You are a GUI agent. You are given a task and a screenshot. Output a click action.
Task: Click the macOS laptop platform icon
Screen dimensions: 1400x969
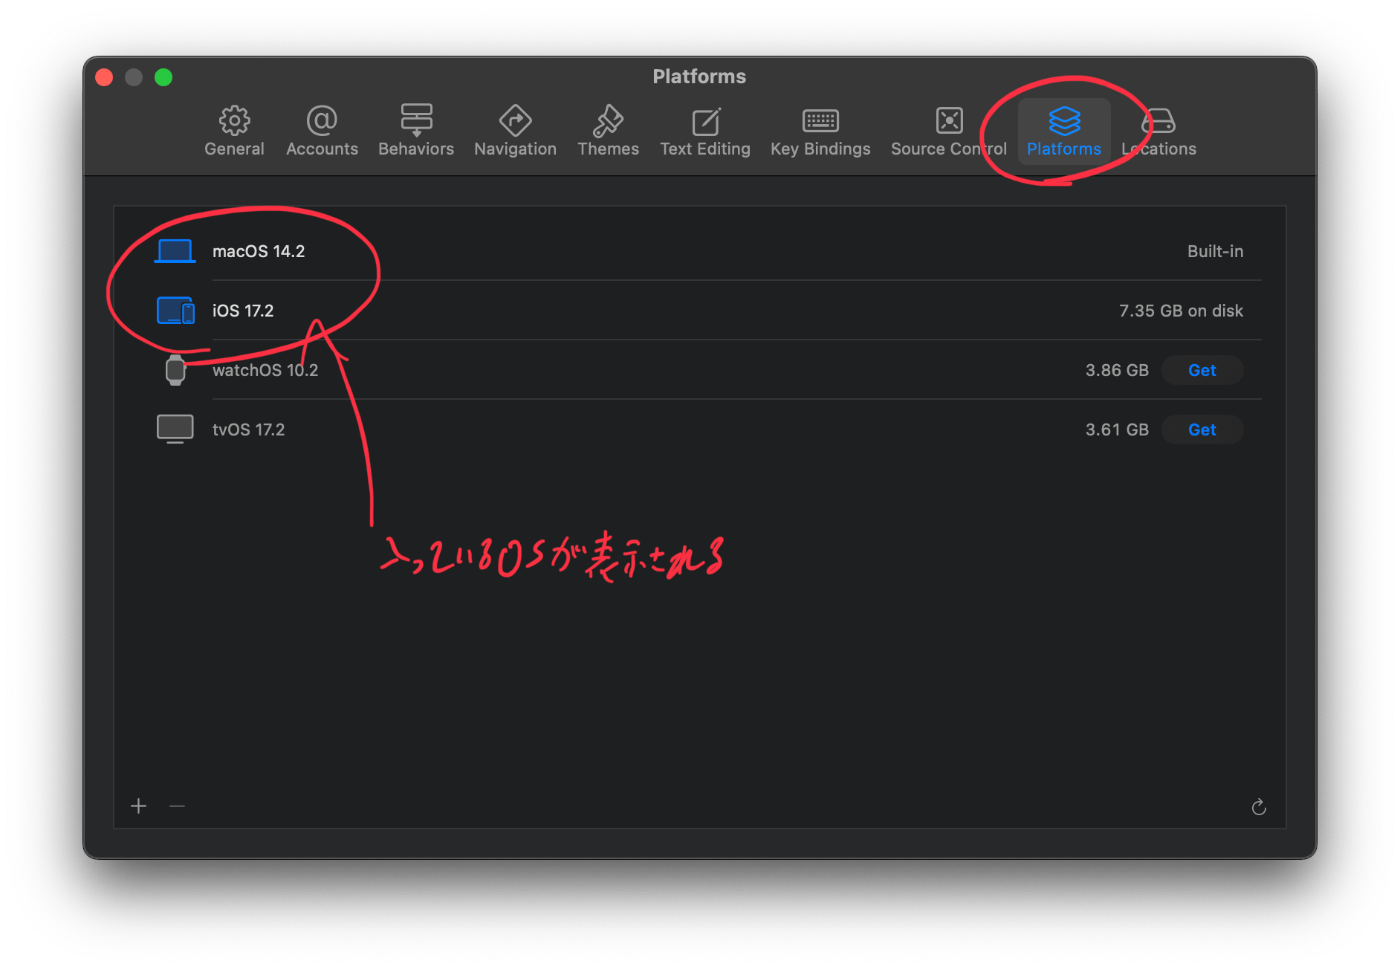pos(175,251)
